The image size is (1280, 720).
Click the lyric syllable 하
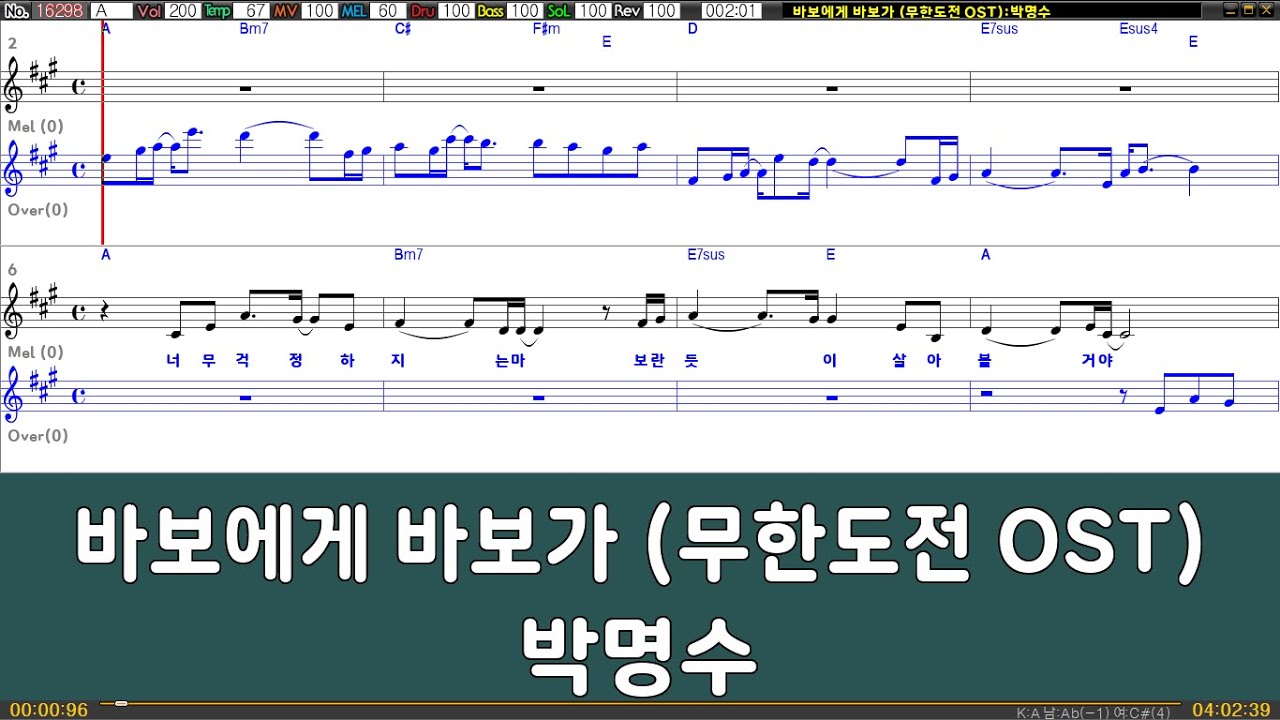[347, 360]
